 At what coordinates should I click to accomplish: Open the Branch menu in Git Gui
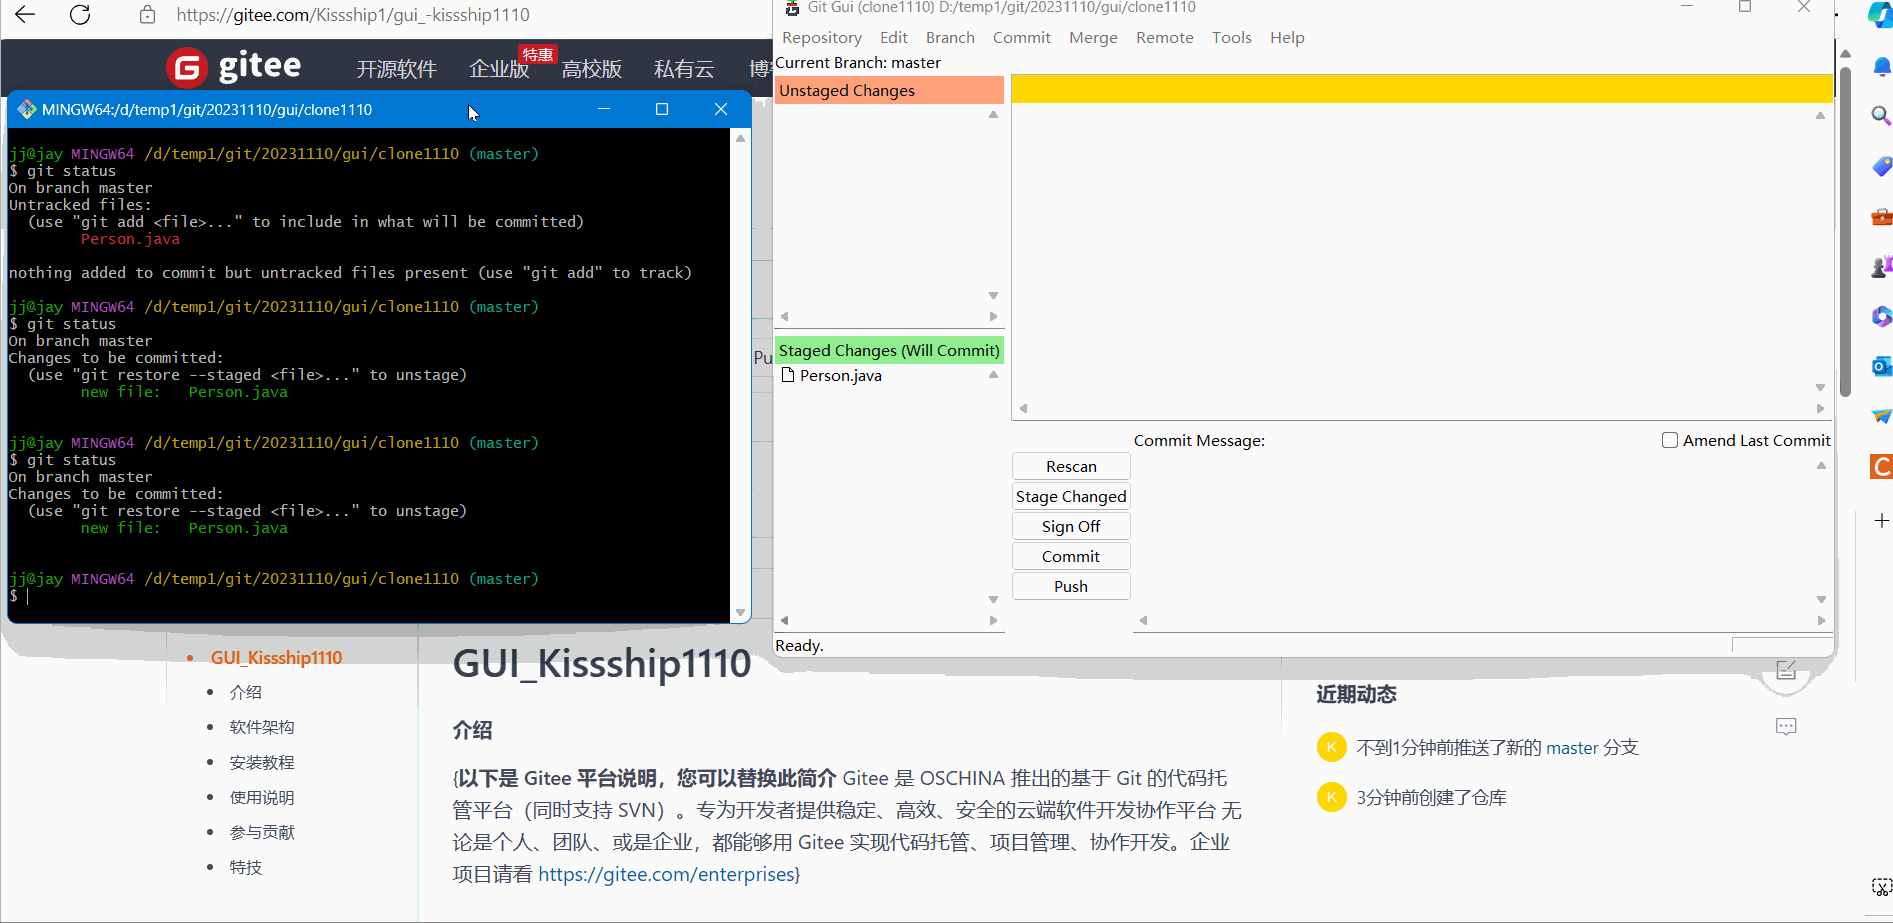pyautogui.click(x=949, y=37)
